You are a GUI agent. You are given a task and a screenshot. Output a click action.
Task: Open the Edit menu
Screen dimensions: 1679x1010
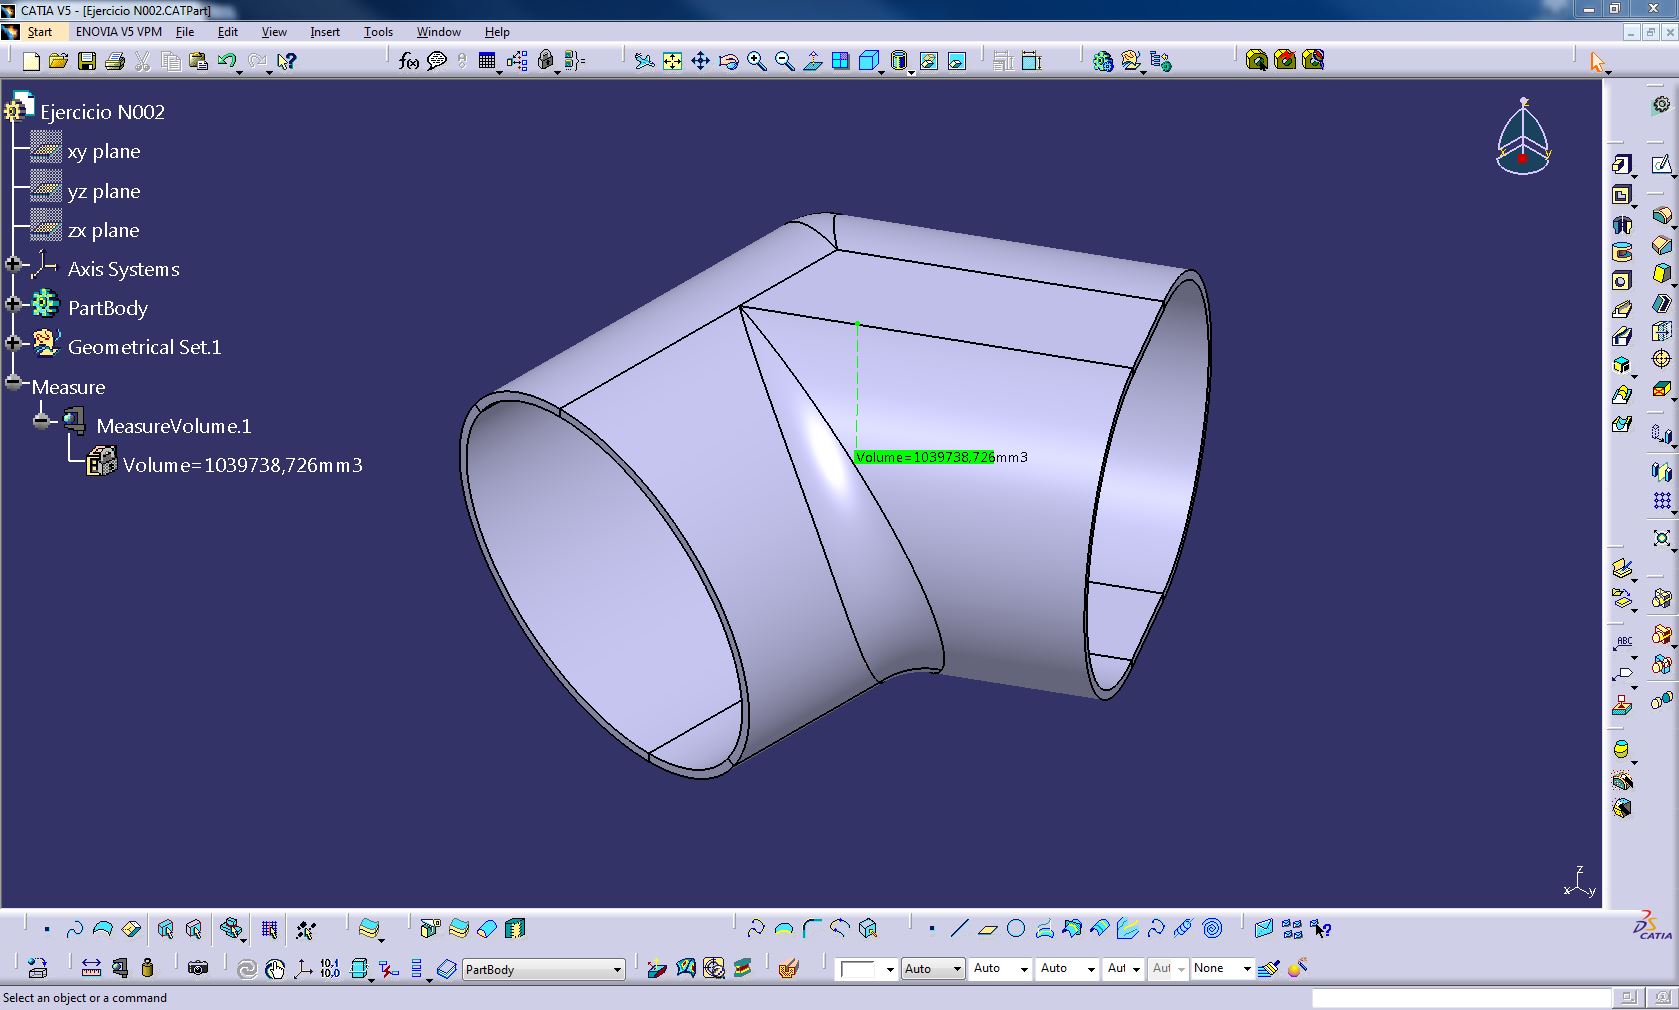pyautogui.click(x=227, y=32)
